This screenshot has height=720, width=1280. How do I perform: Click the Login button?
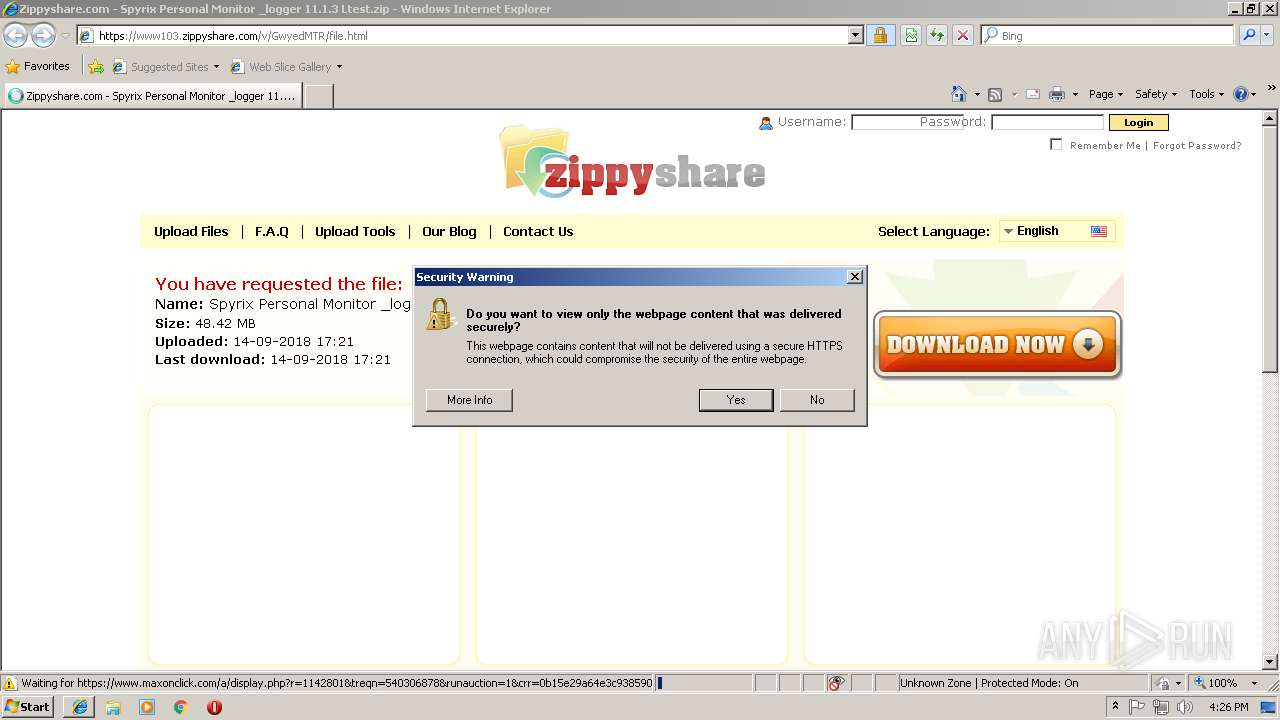point(1138,122)
